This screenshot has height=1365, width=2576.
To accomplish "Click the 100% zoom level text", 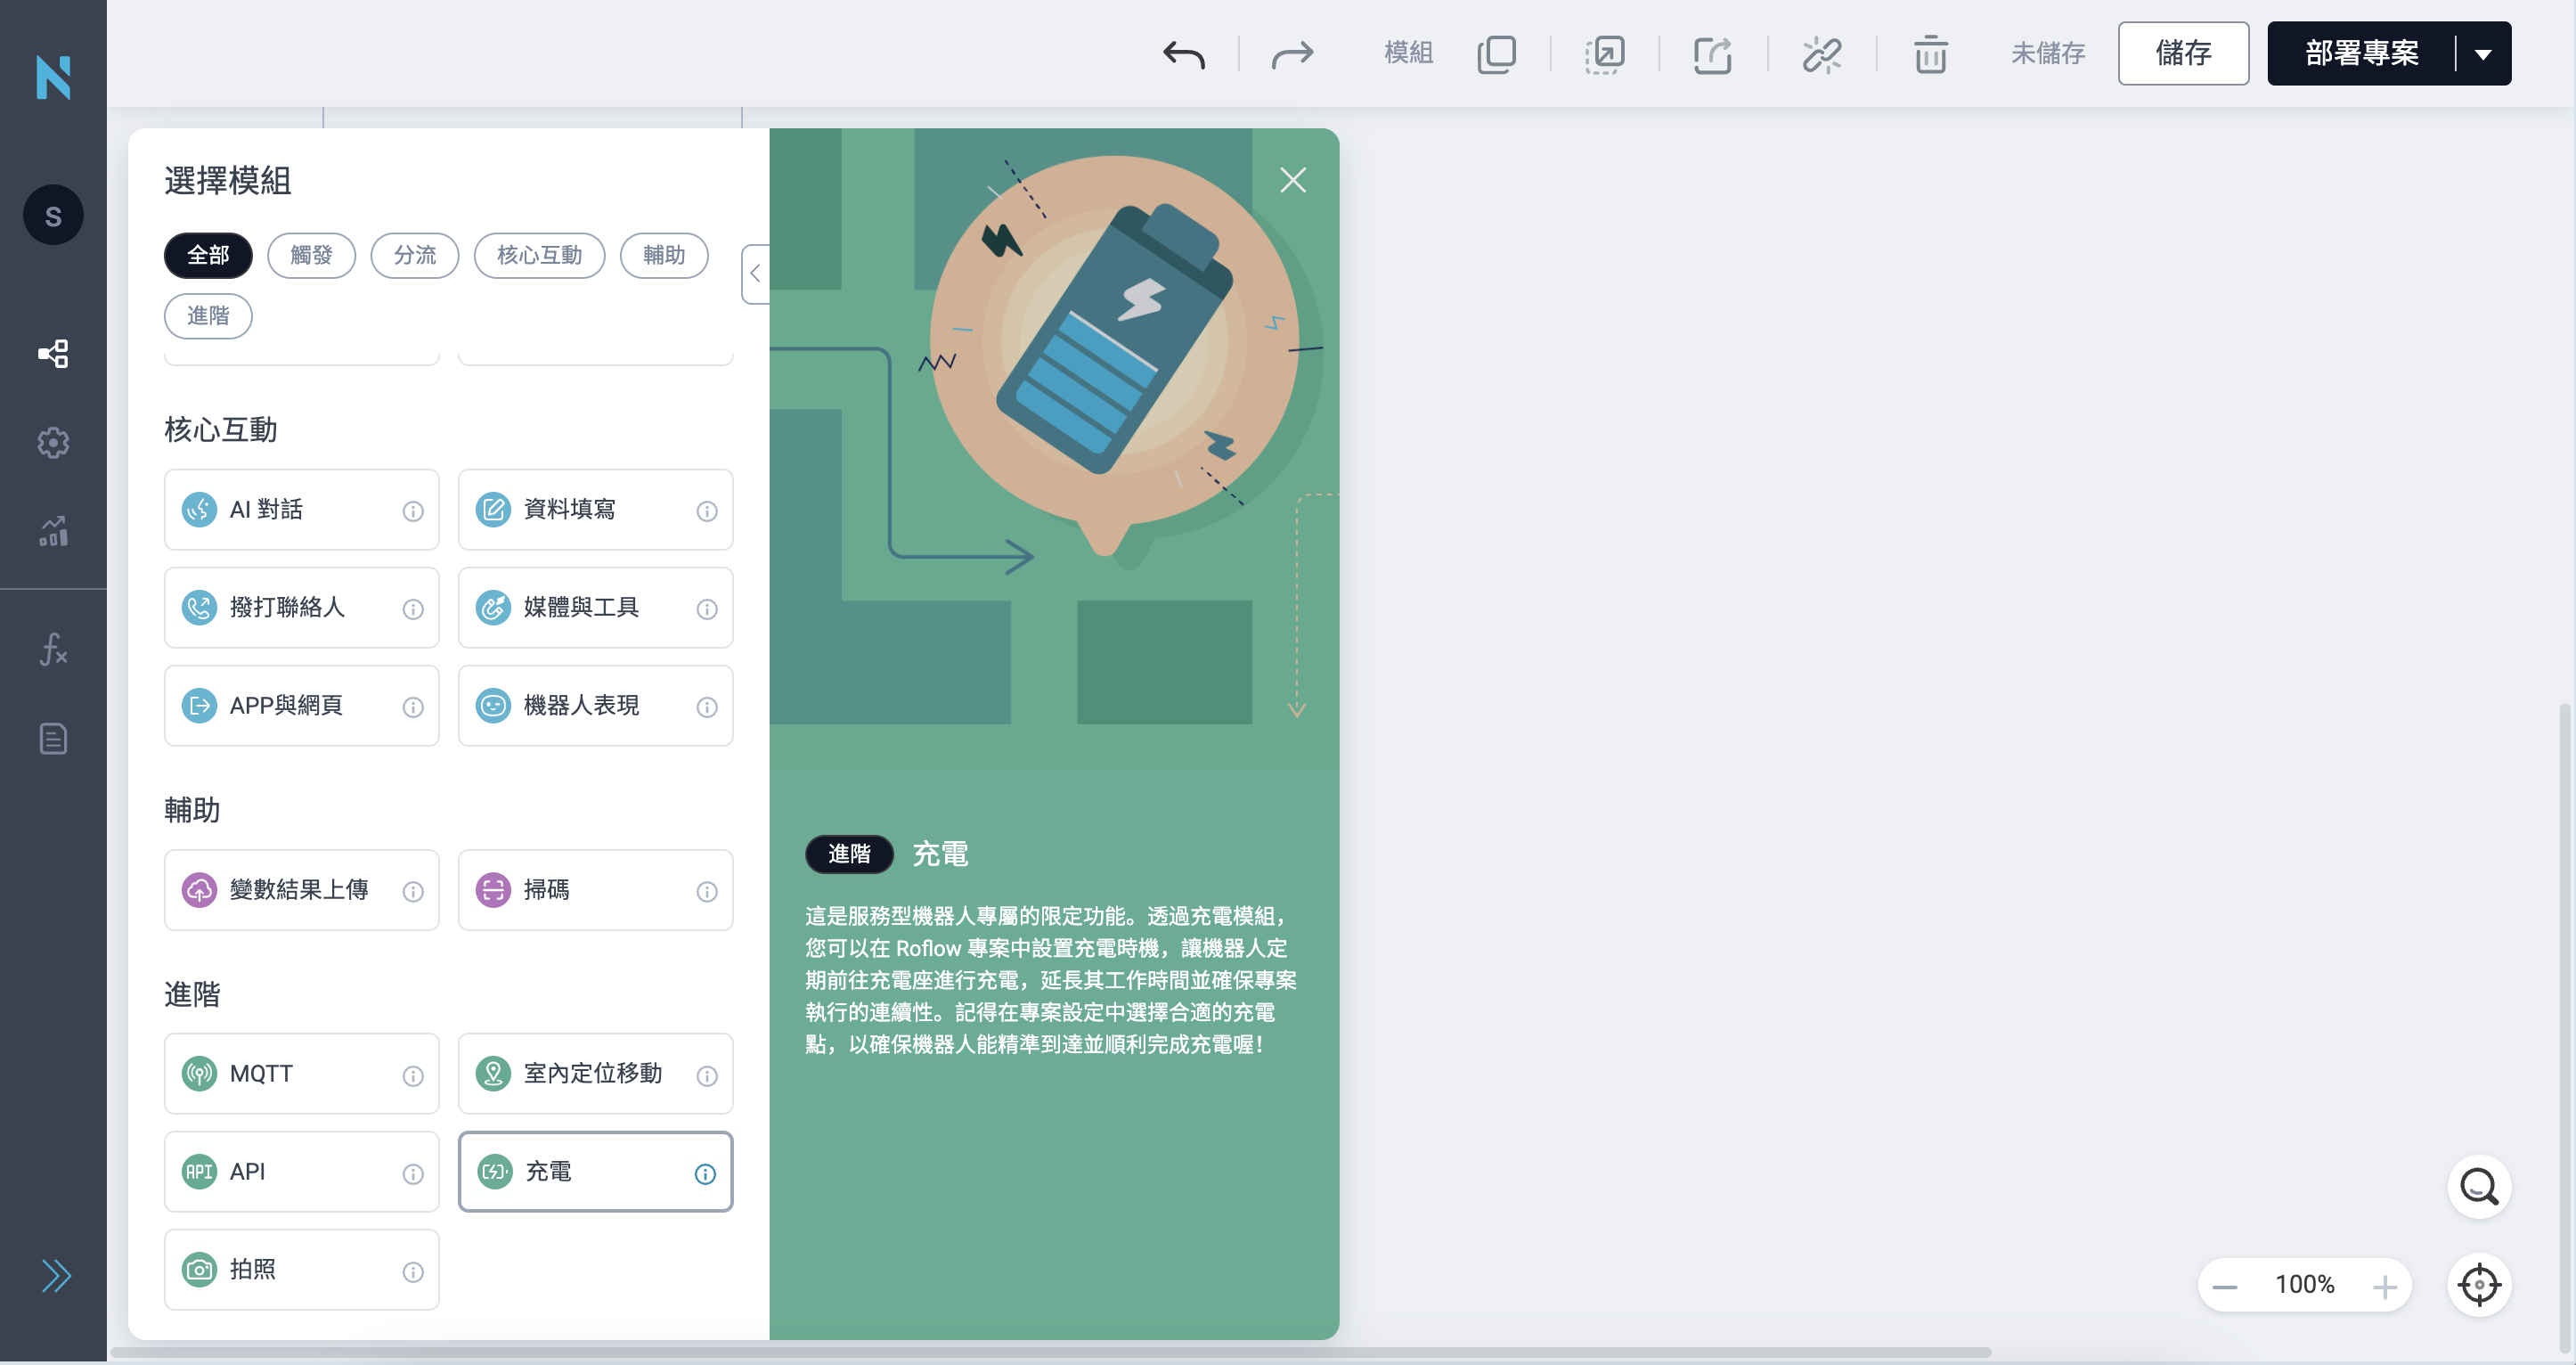I will click(2305, 1285).
